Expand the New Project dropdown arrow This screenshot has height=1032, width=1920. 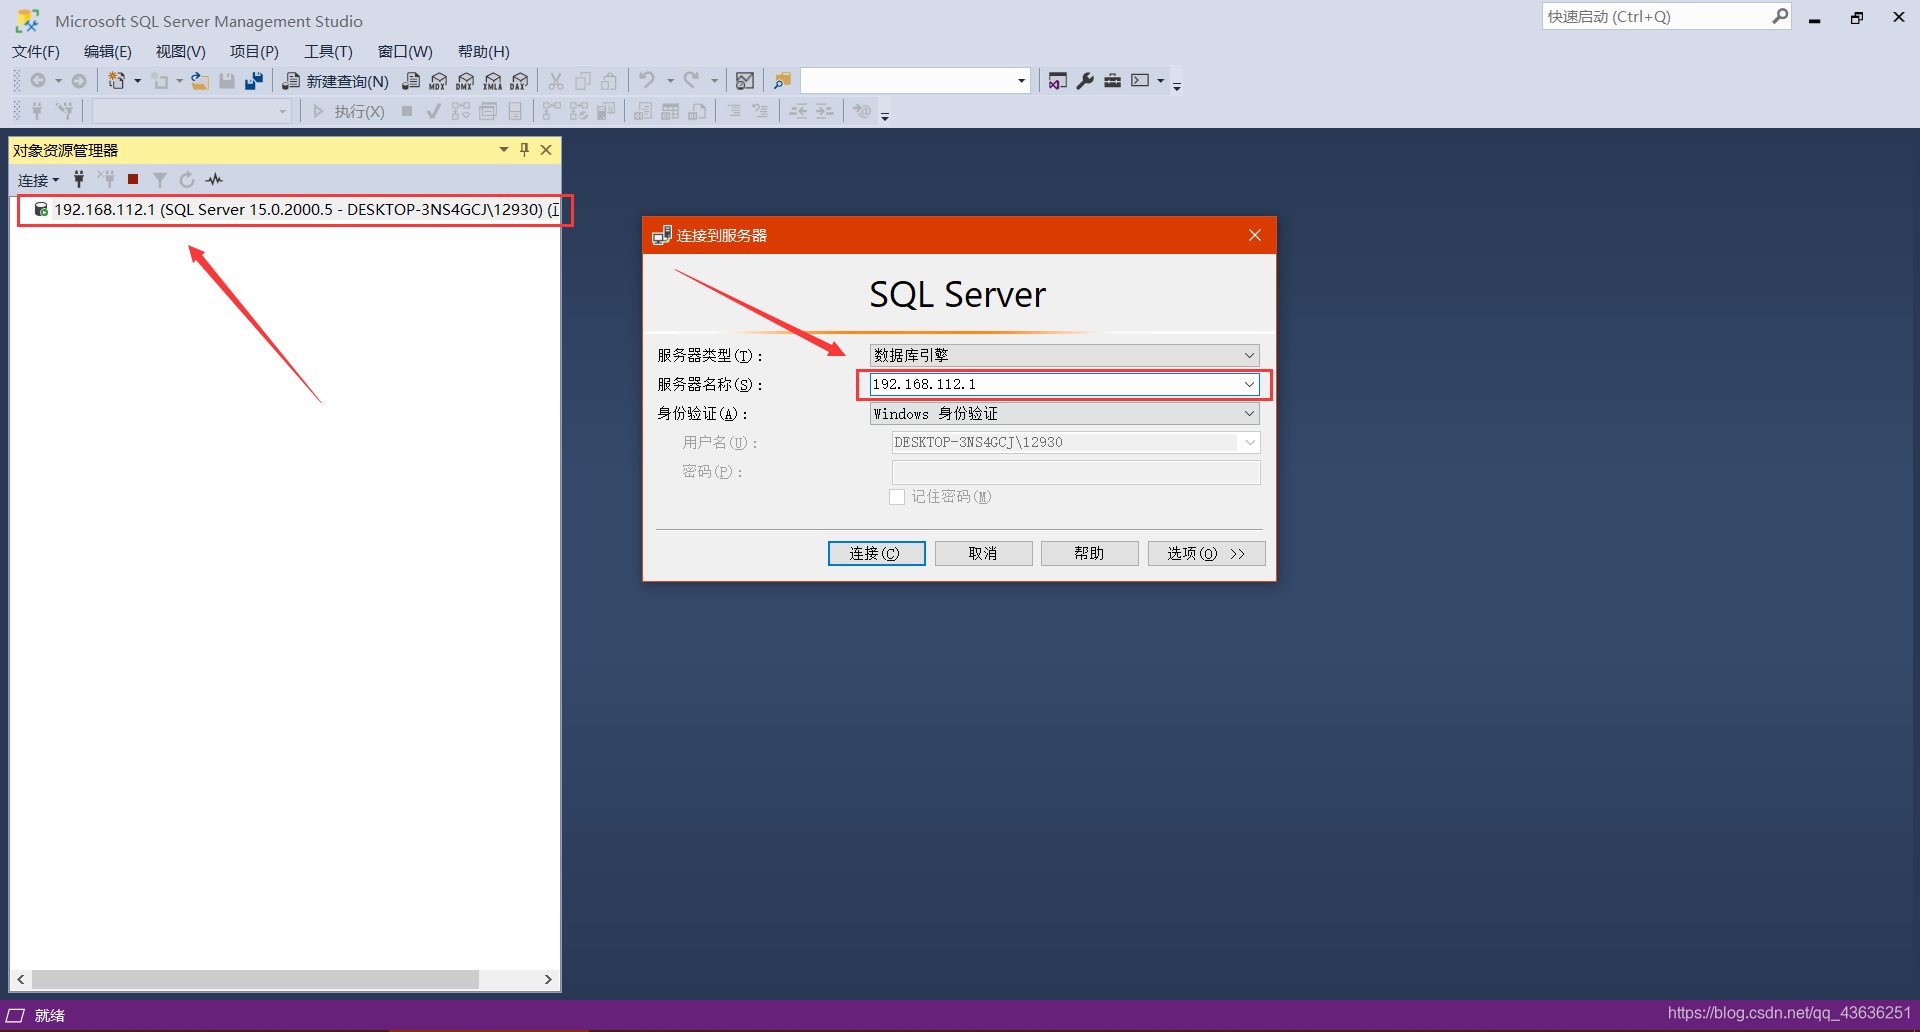point(137,81)
